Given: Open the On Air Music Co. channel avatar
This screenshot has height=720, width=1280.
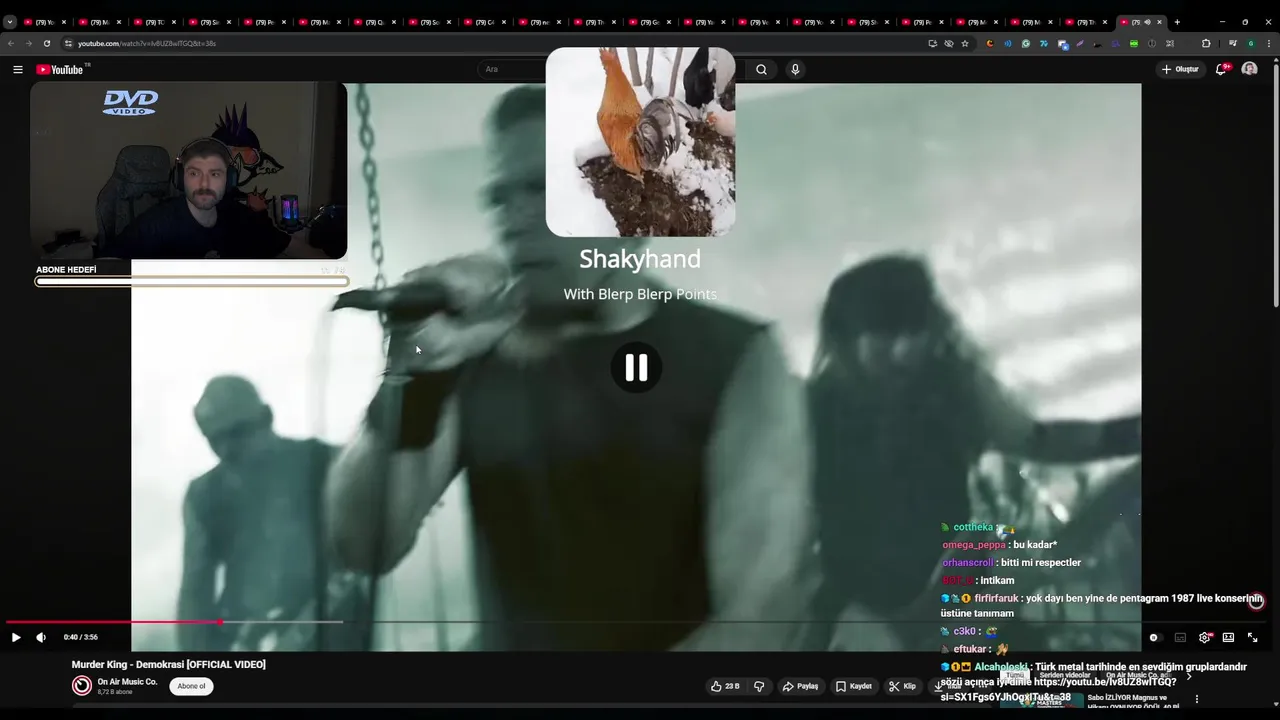Looking at the screenshot, I should [82, 685].
